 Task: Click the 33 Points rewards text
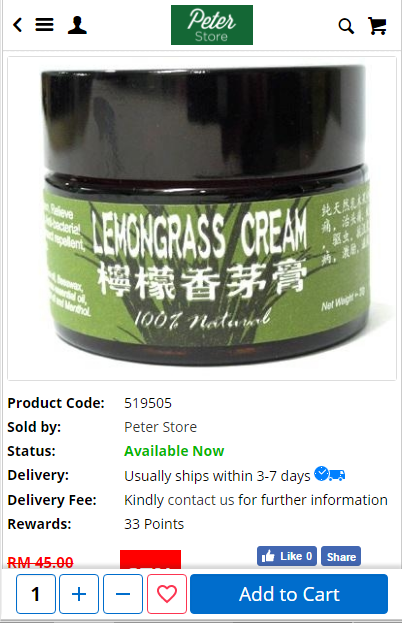[154, 524]
